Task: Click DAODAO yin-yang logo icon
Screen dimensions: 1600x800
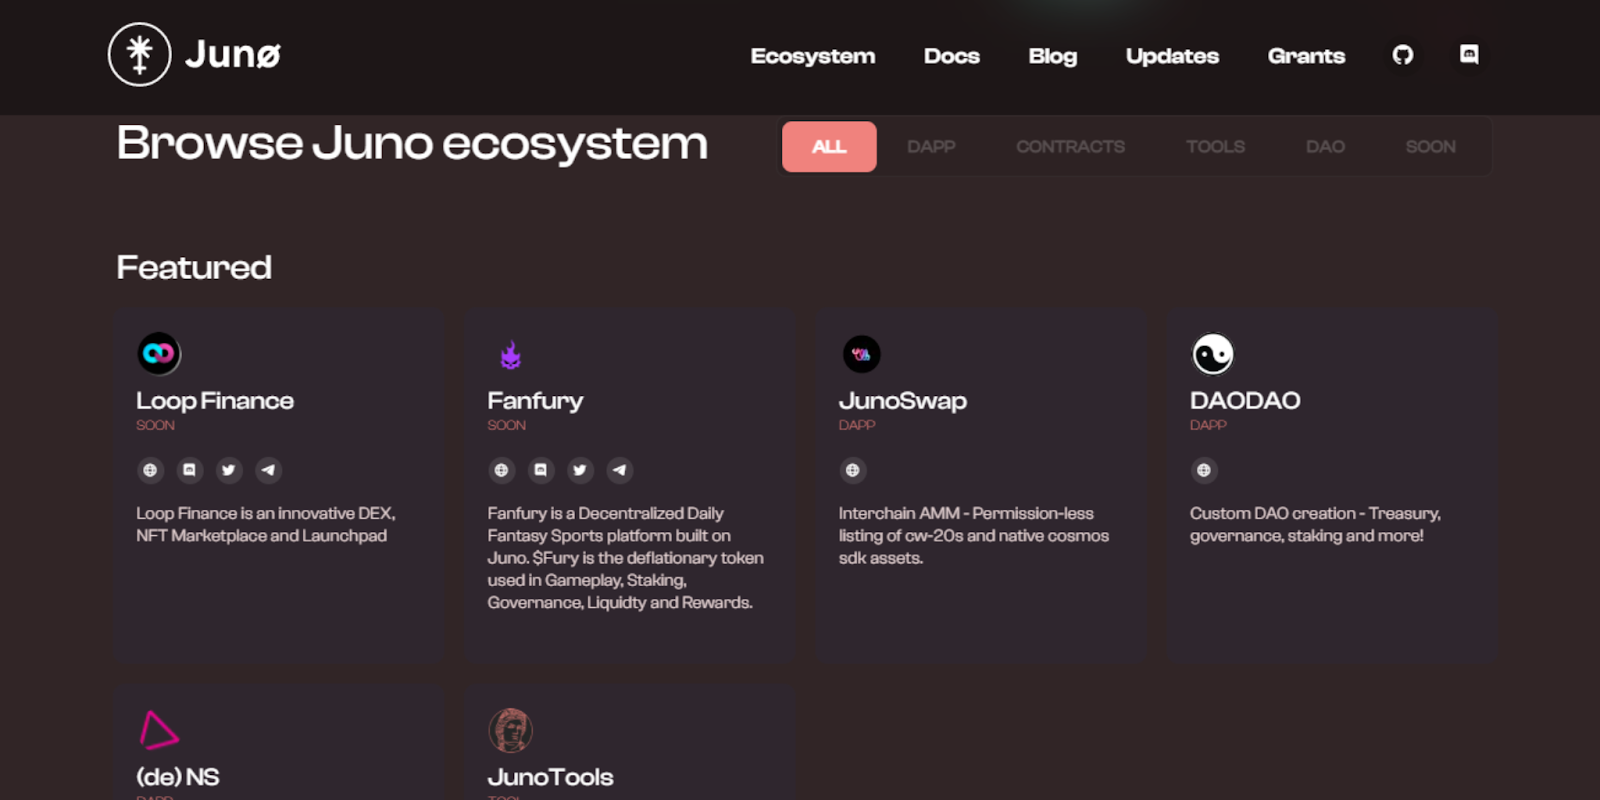Action: click(1213, 353)
